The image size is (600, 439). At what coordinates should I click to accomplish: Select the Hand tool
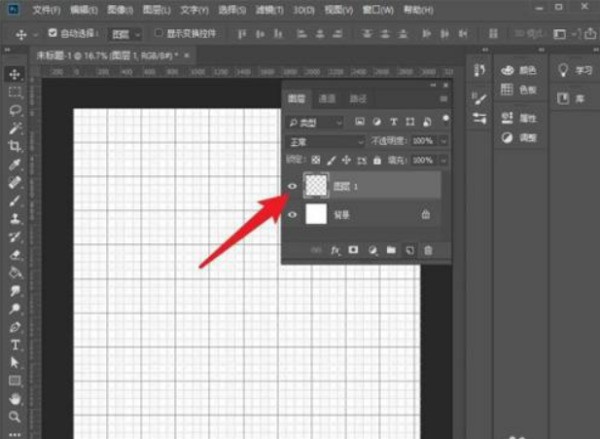[15, 399]
